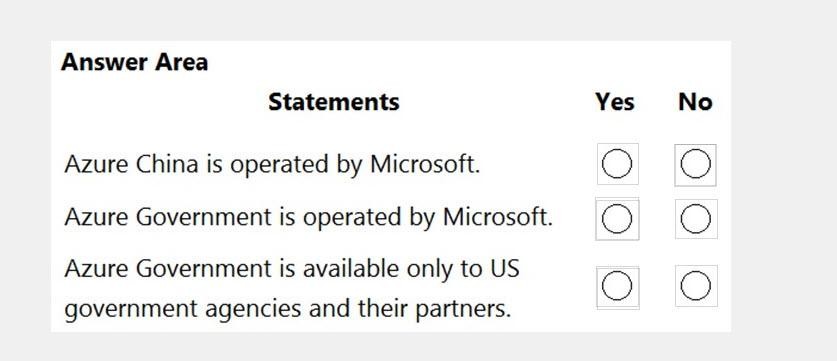Choose Yes for Azure Government operated by Microsoft

point(617,219)
